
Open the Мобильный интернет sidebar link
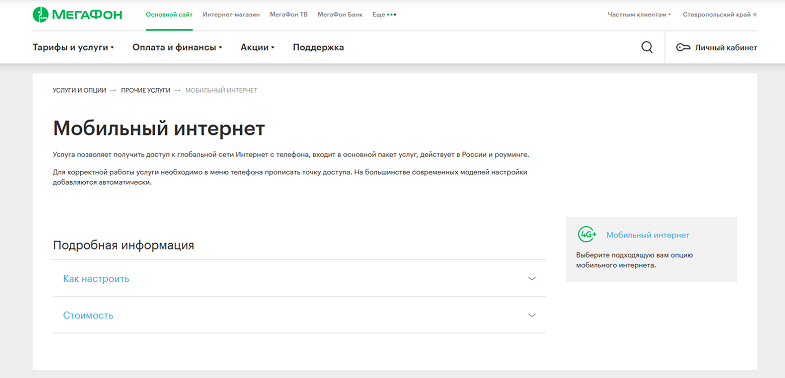click(648, 235)
